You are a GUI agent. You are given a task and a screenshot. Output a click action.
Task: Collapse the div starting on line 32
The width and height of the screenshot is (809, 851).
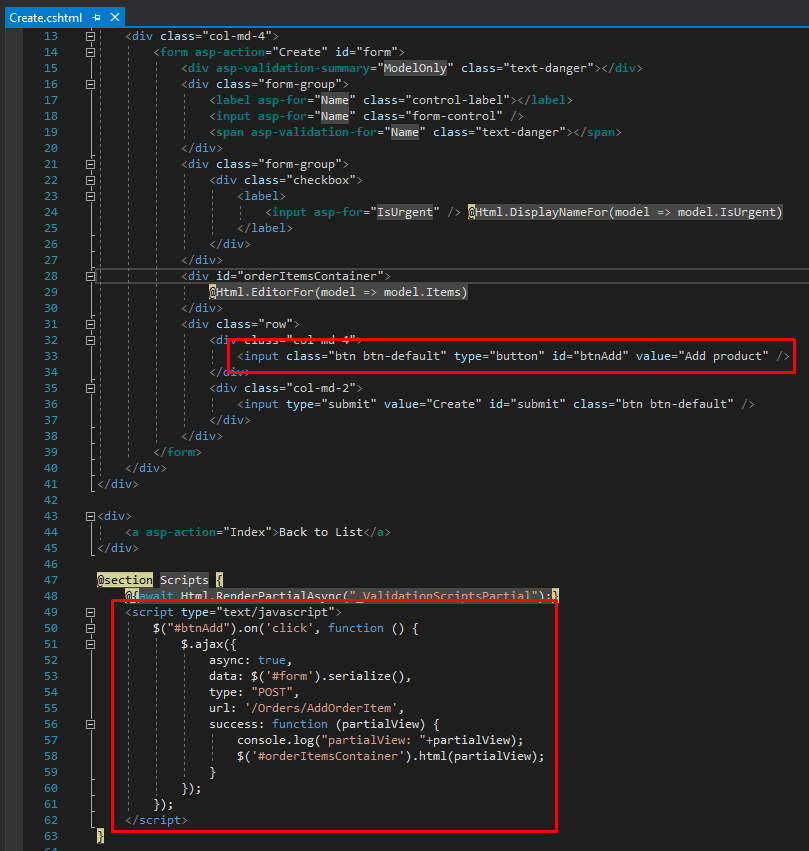click(x=91, y=340)
